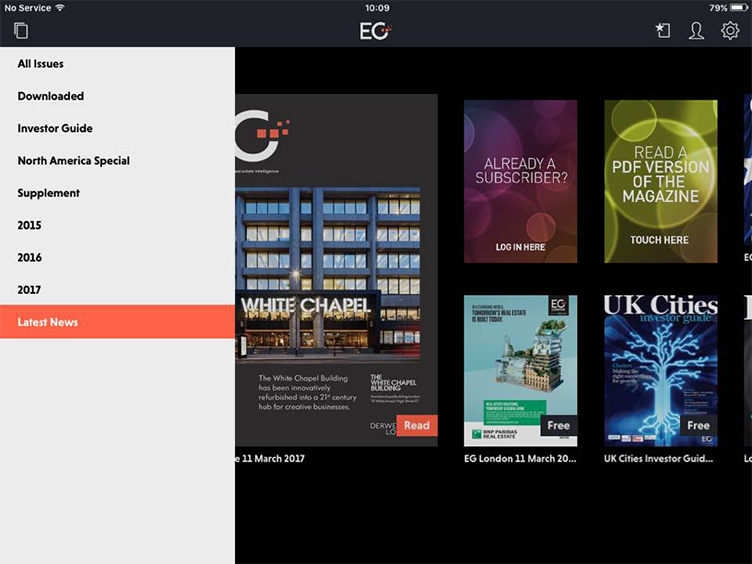This screenshot has height=564, width=752.
Task: Choose North America Special category
Action: (118, 161)
